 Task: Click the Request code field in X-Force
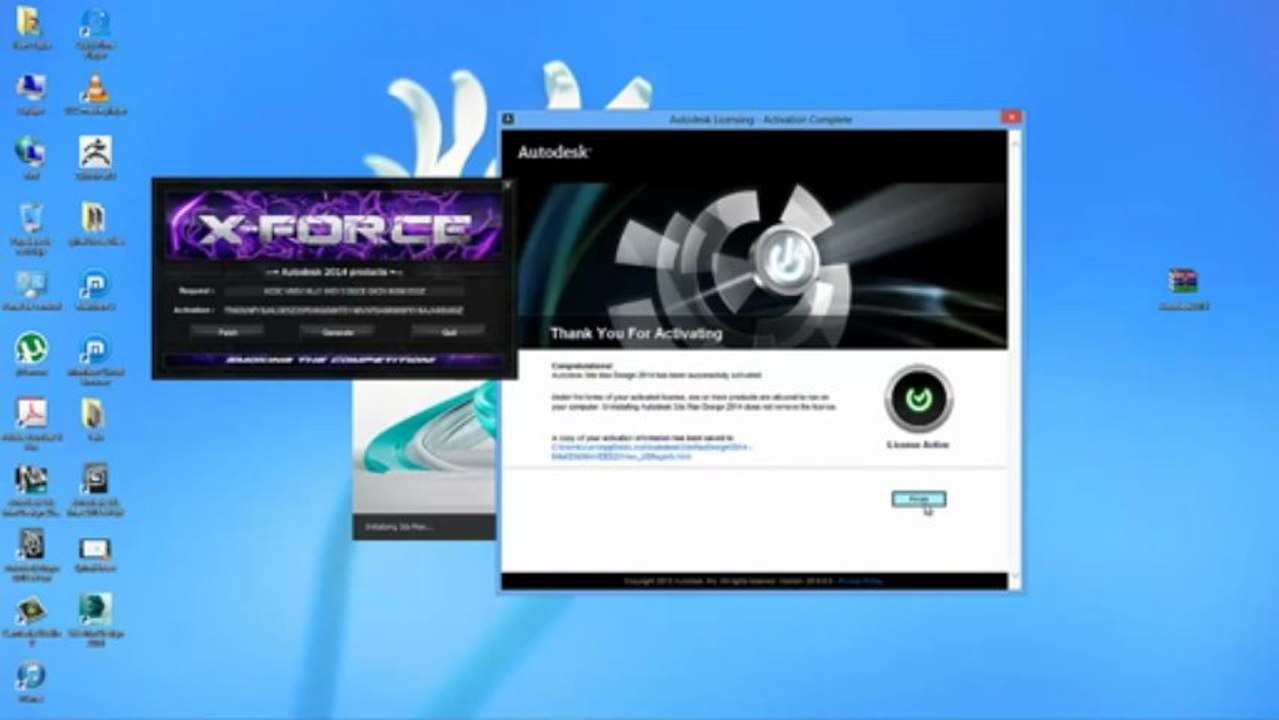[x=344, y=291]
